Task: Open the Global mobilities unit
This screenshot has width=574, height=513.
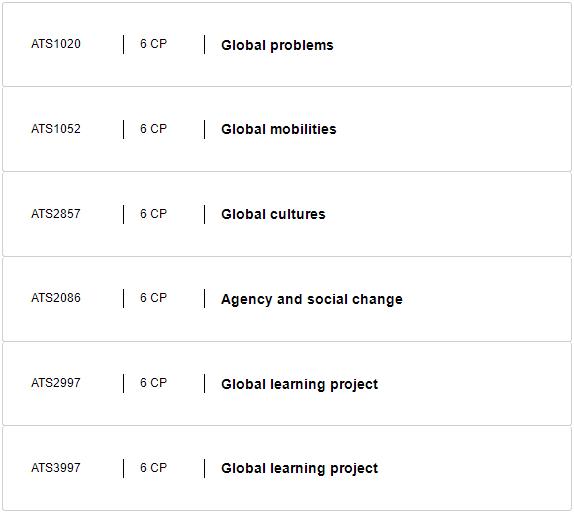Action: pyautogui.click(x=279, y=129)
